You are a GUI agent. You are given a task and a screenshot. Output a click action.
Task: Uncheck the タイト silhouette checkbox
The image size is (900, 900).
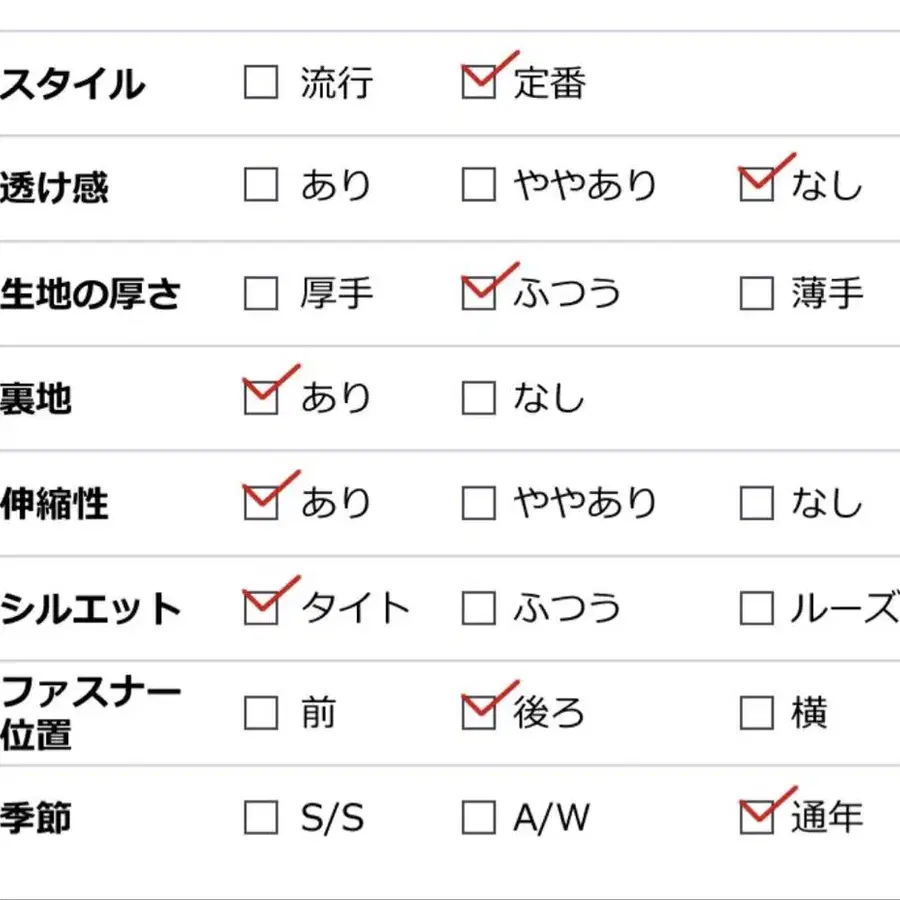coord(261,608)
